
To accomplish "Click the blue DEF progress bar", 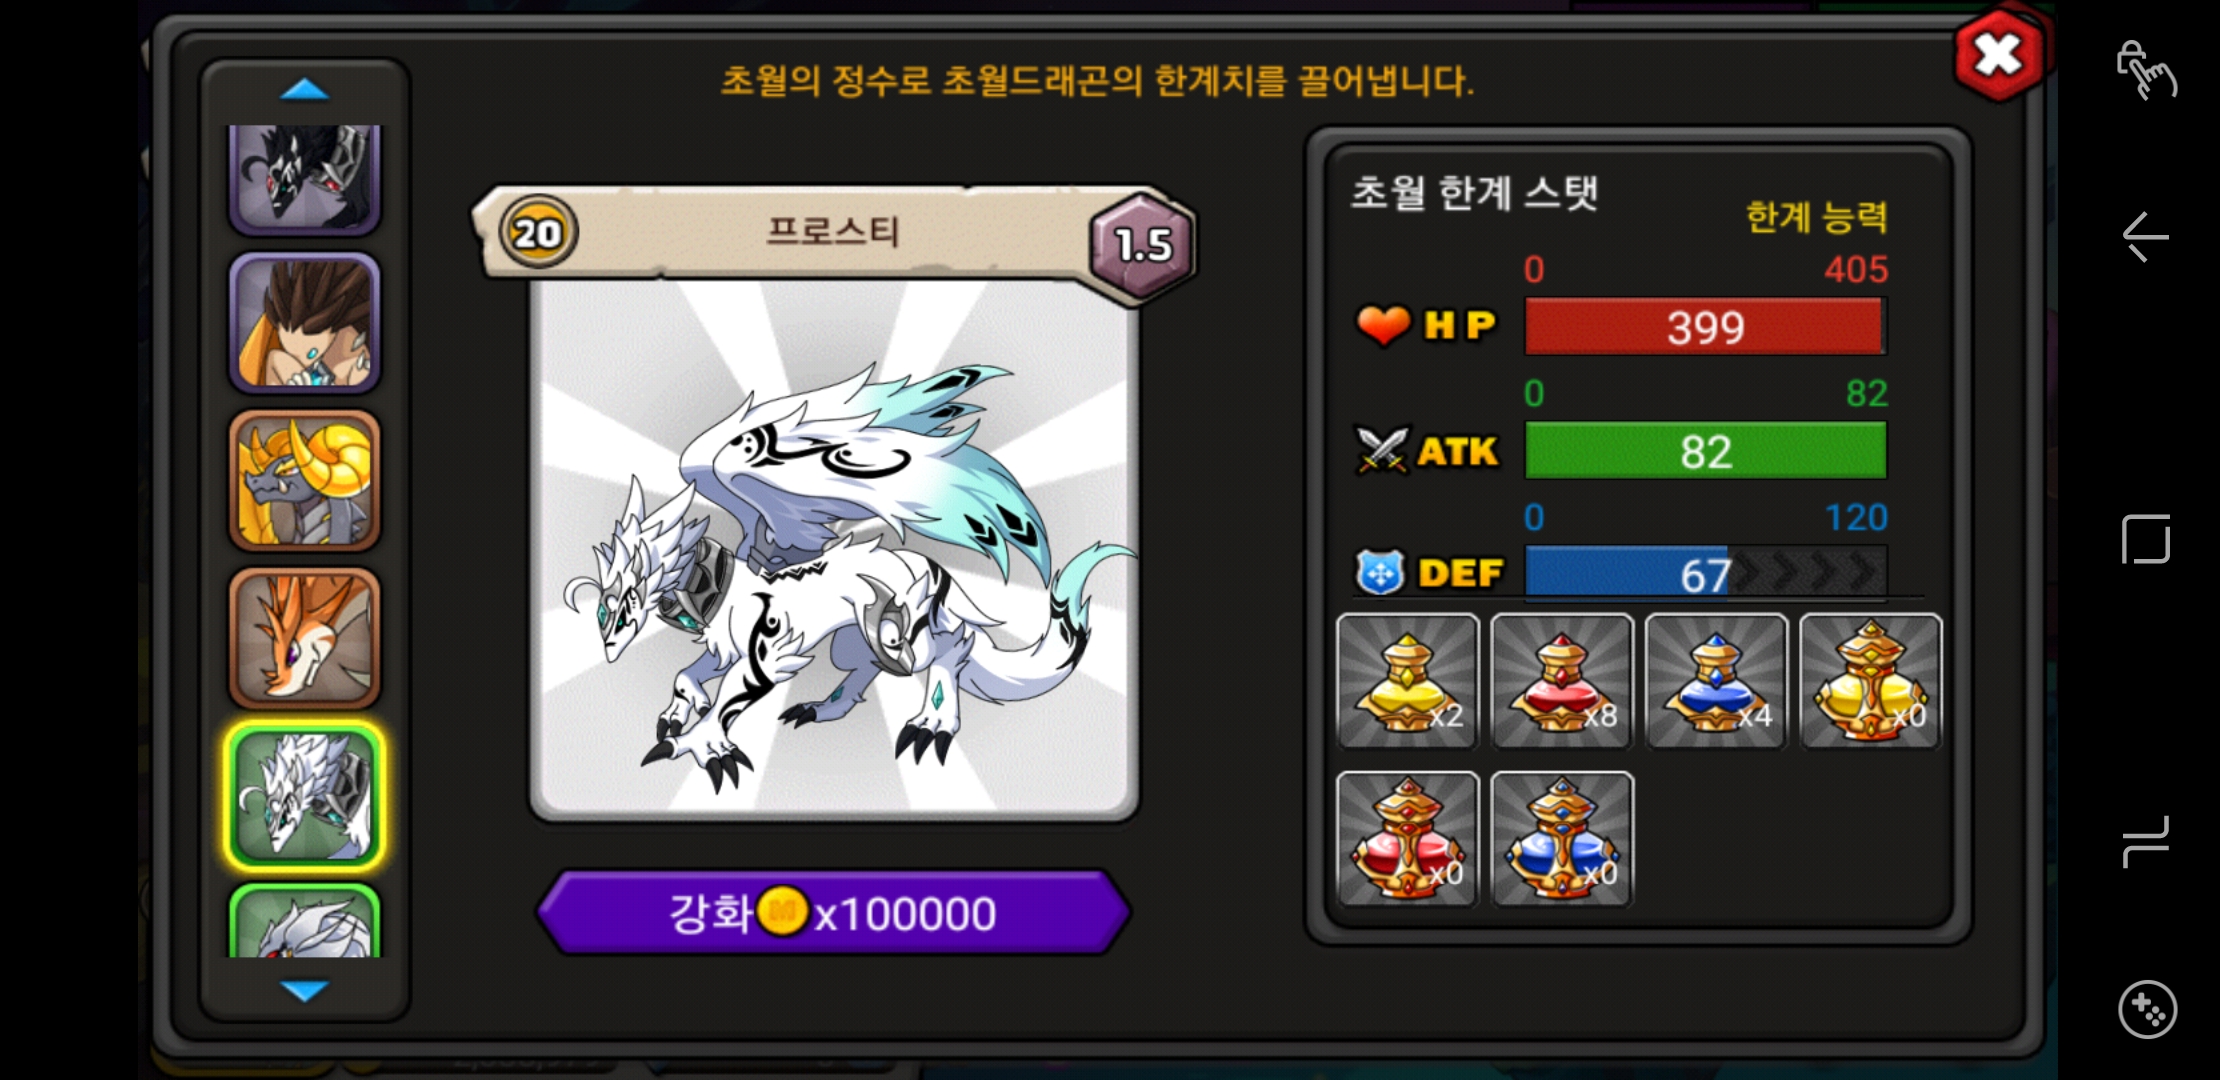I will (1705, 573).
